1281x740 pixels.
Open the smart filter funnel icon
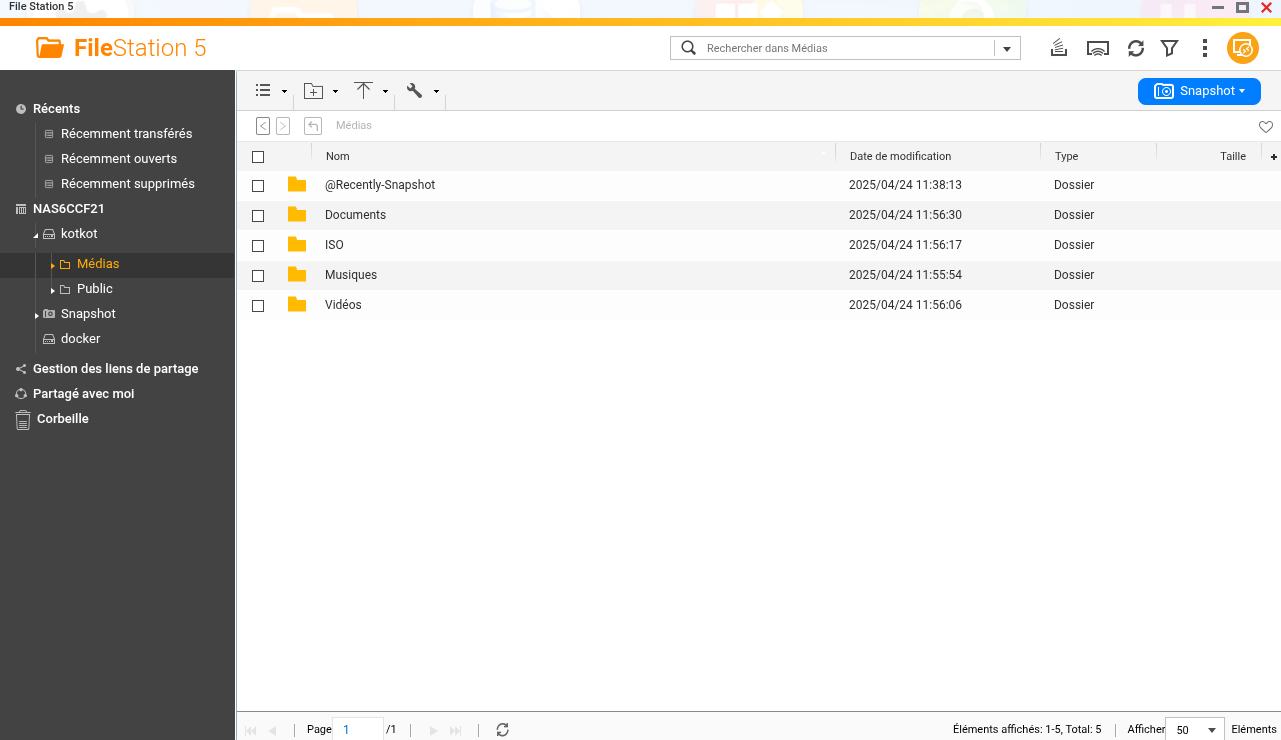(1169, 48)
